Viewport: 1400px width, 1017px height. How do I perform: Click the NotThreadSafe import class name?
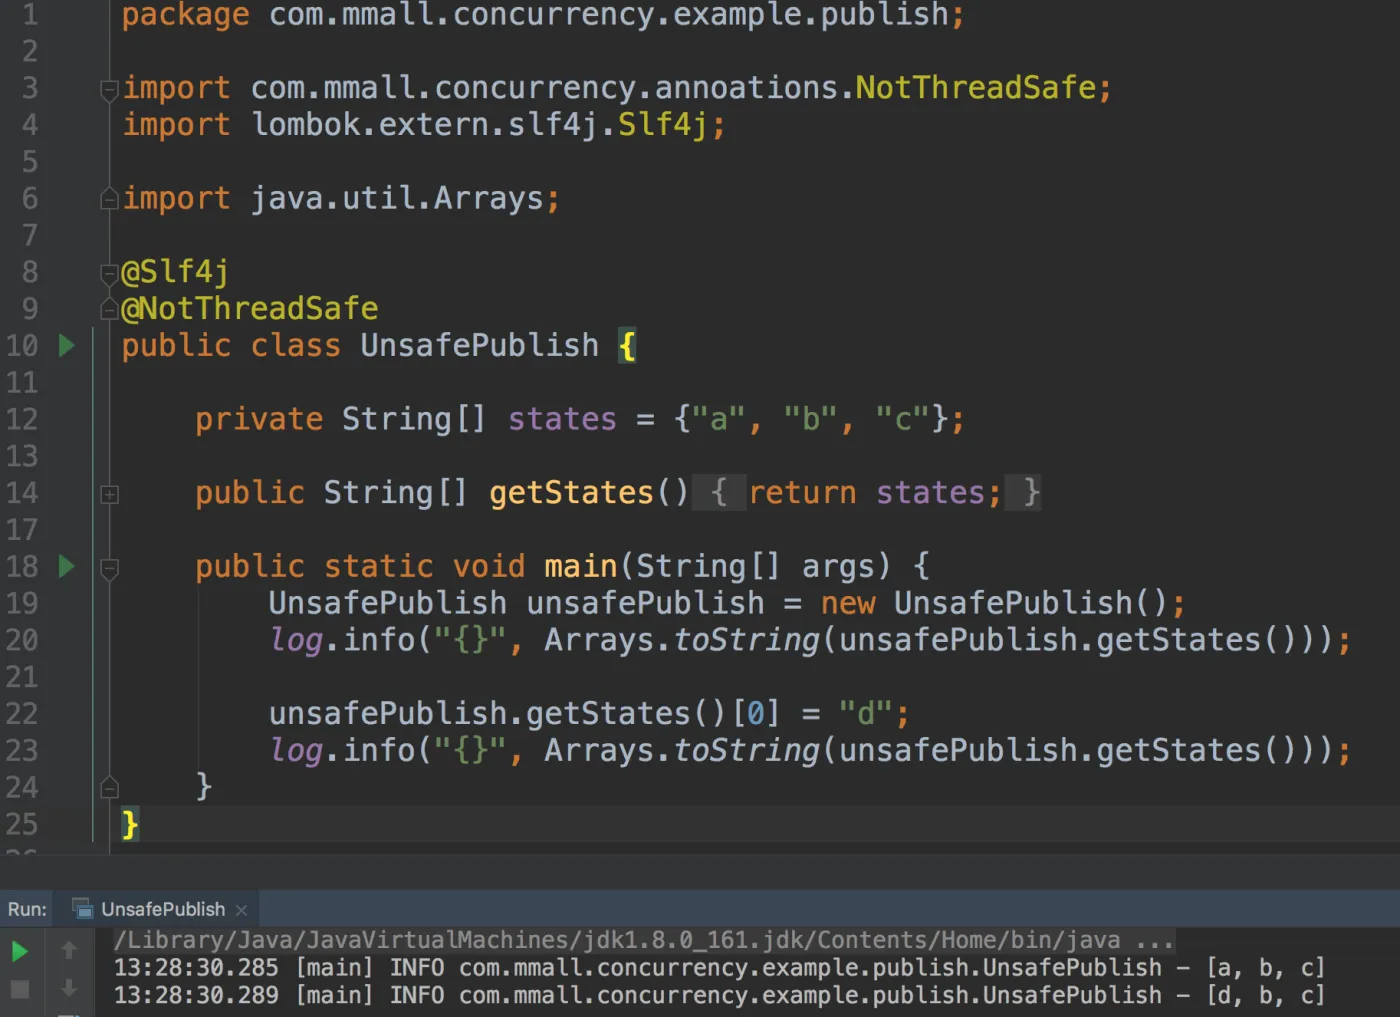976,88
